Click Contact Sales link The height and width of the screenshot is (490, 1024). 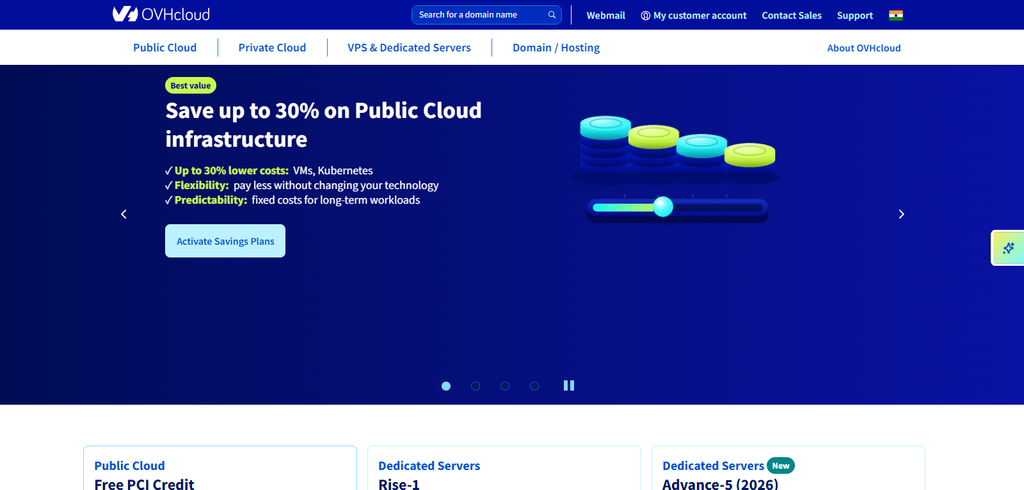pos(792,16)
